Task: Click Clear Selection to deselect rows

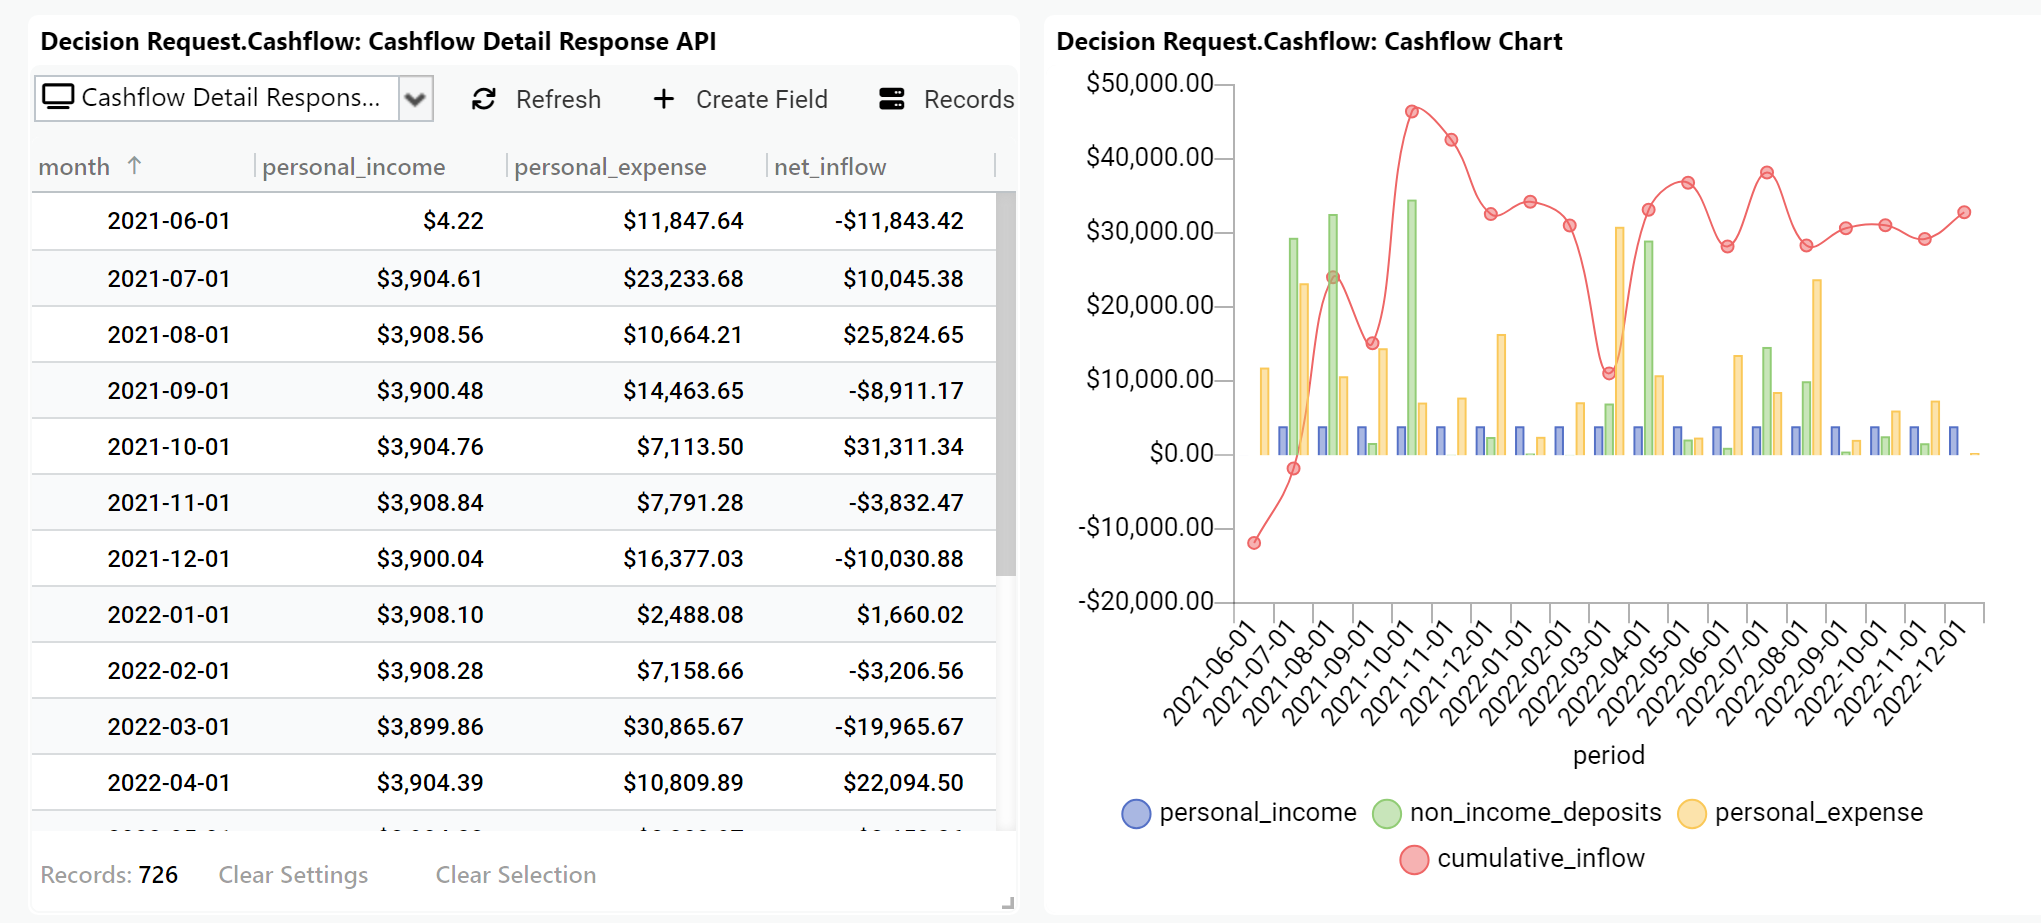Action: click(515, 874)
